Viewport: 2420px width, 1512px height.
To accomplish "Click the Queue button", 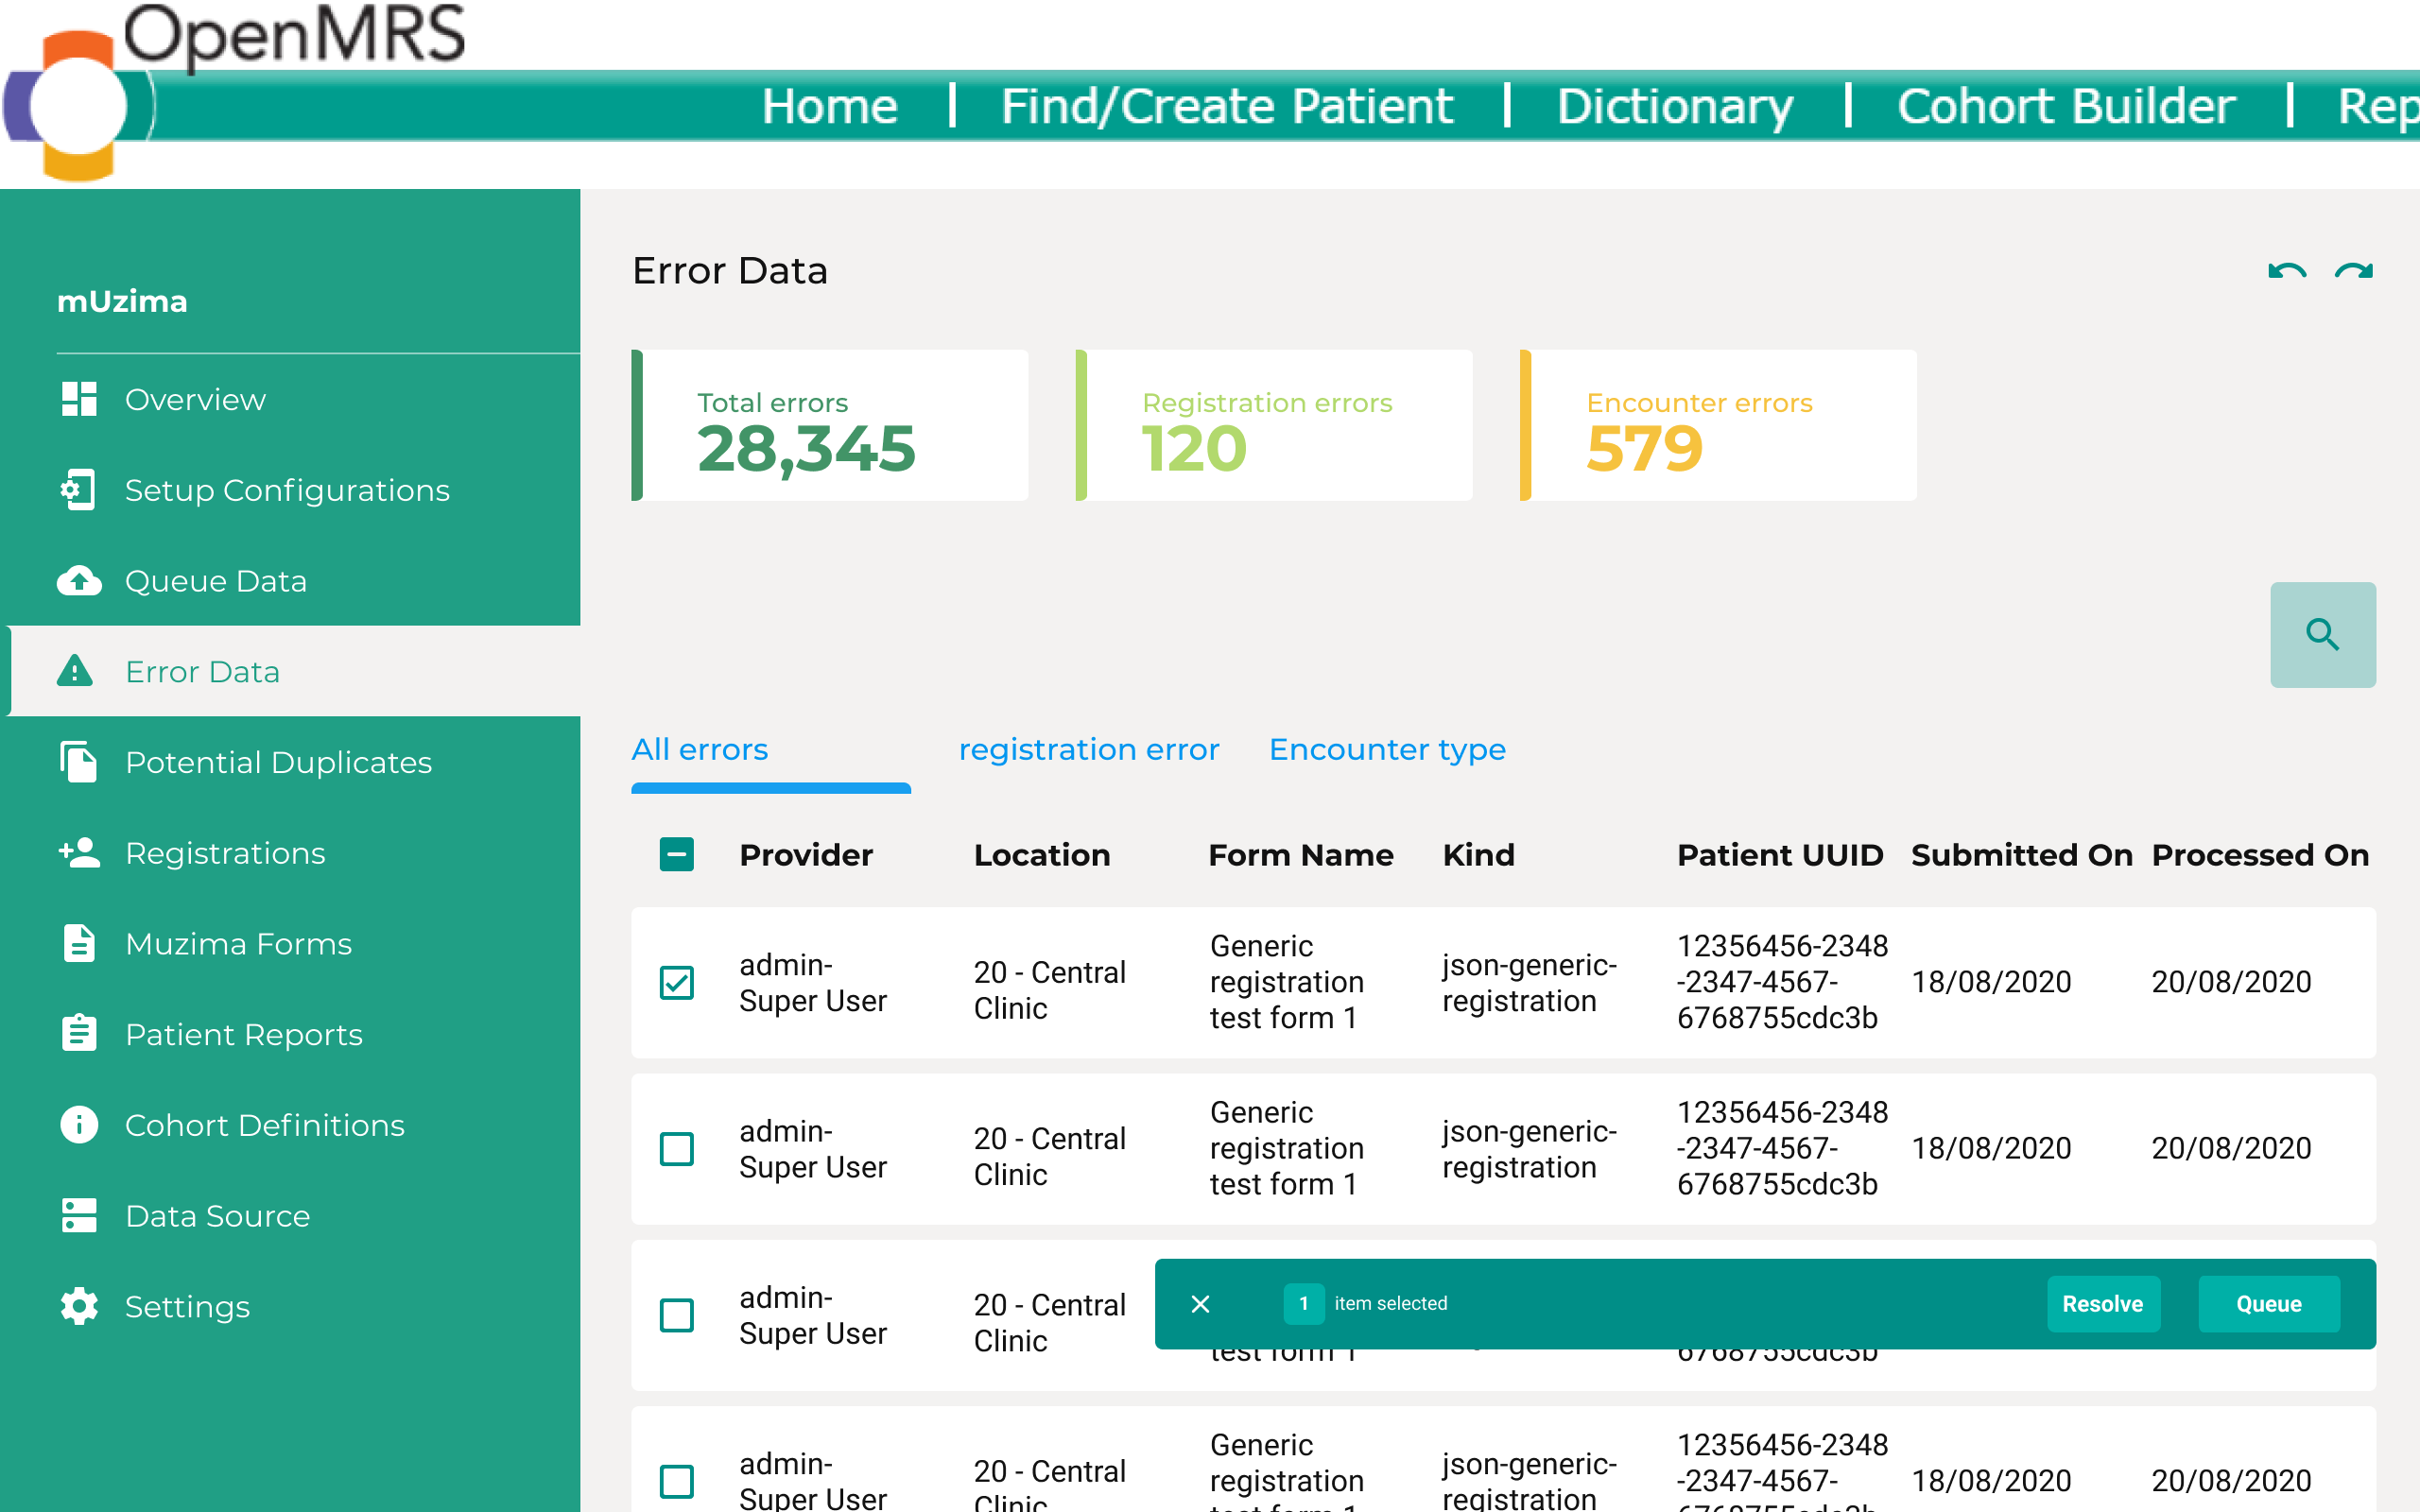I will coord(2268,1304).
